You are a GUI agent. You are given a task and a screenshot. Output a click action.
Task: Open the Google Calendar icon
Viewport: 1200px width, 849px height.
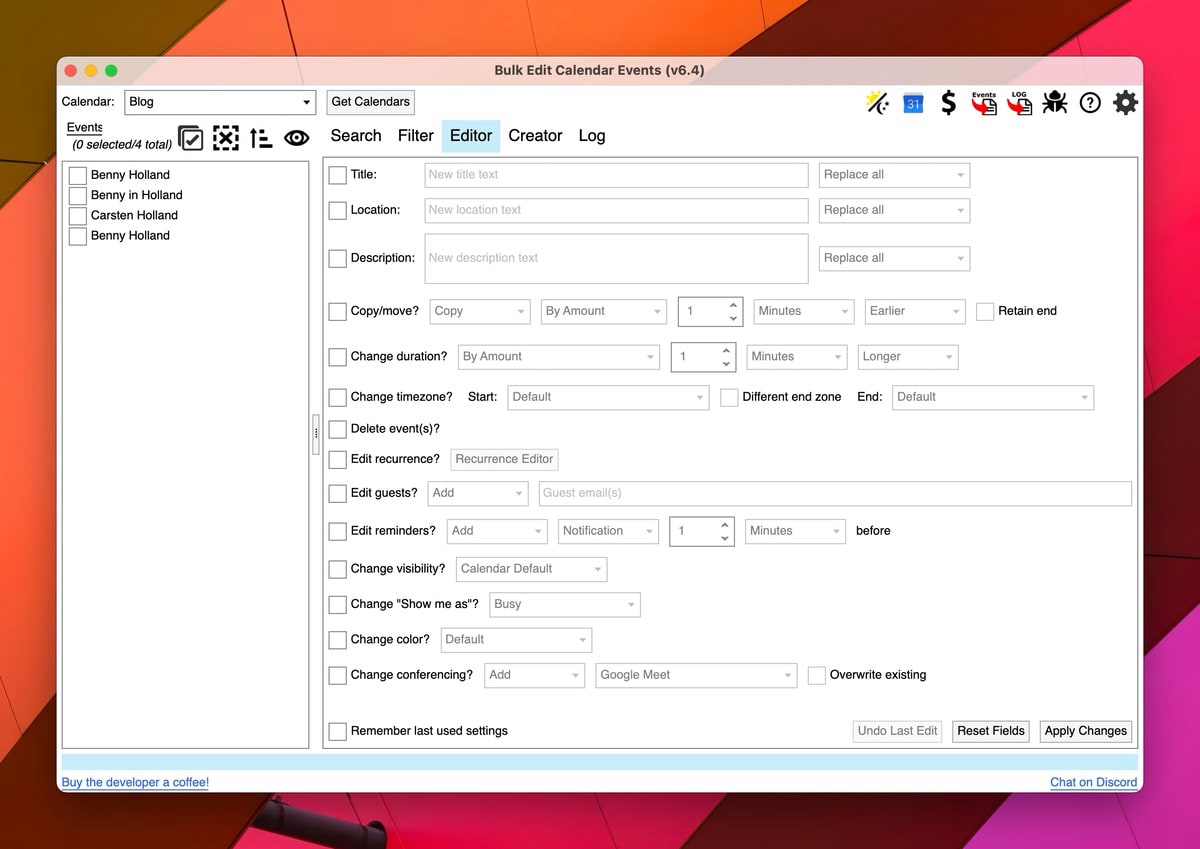[912, 102]
